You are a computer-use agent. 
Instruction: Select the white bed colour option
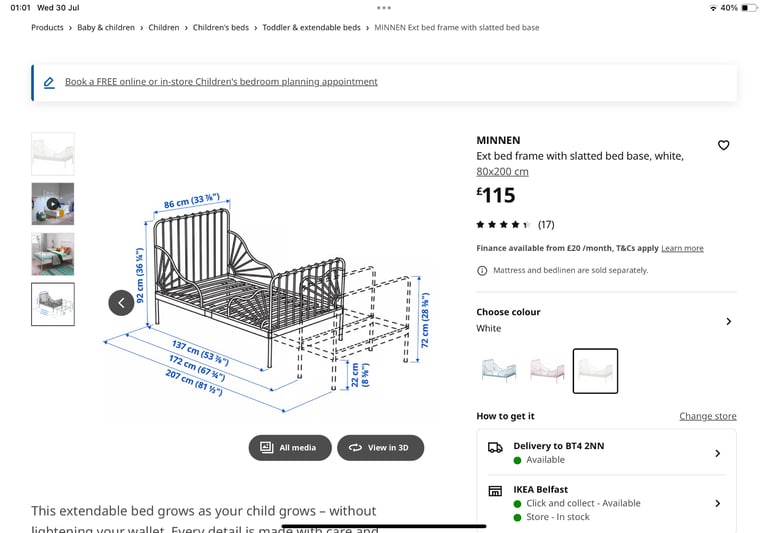(x=595, y=371)
